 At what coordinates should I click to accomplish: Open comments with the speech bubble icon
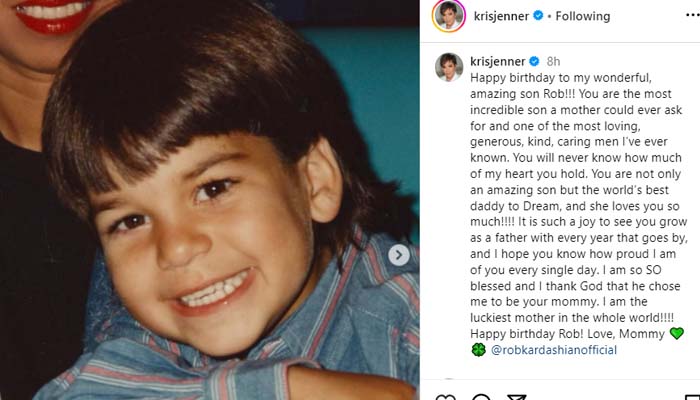pyautogui.click(x=479, y=397)
